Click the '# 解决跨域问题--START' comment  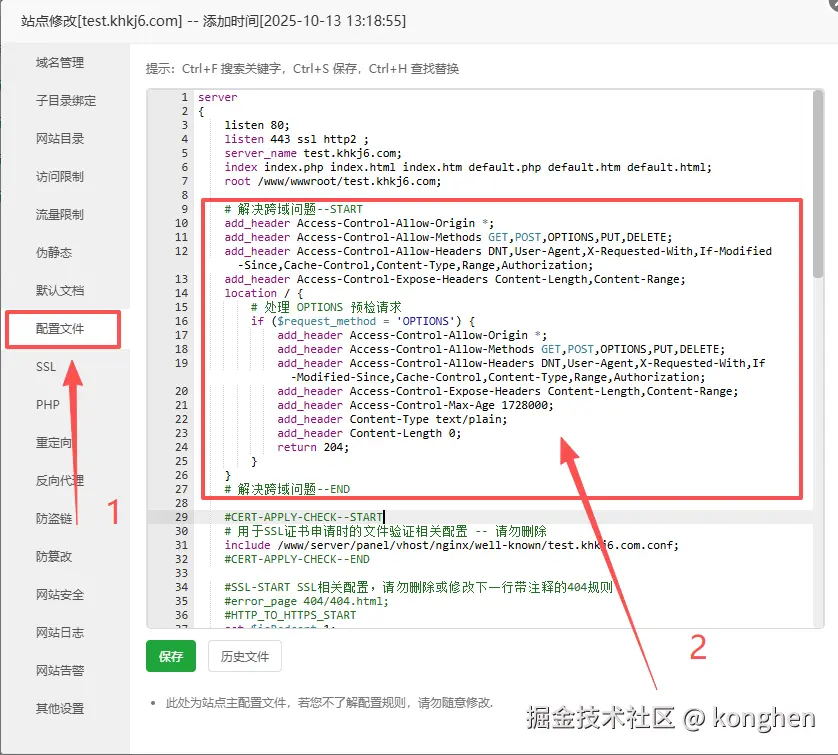click(293, 209)
